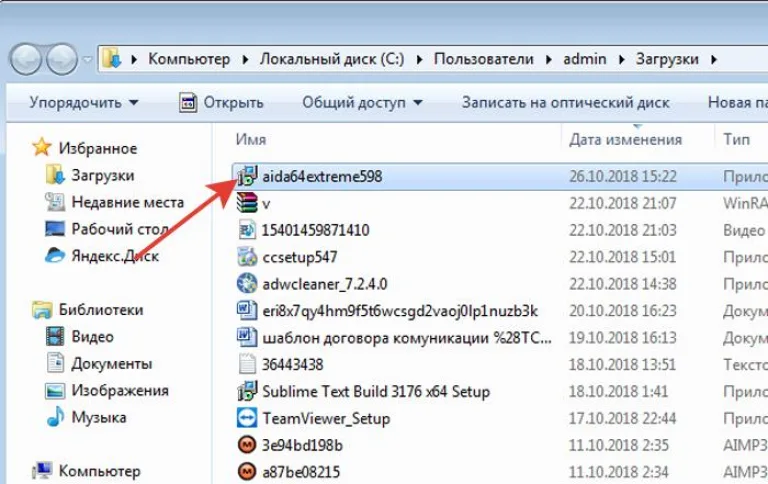Click the video file icon for 15401459871410
The height and width of the screenshot is (484, 768).
(247, 230)
